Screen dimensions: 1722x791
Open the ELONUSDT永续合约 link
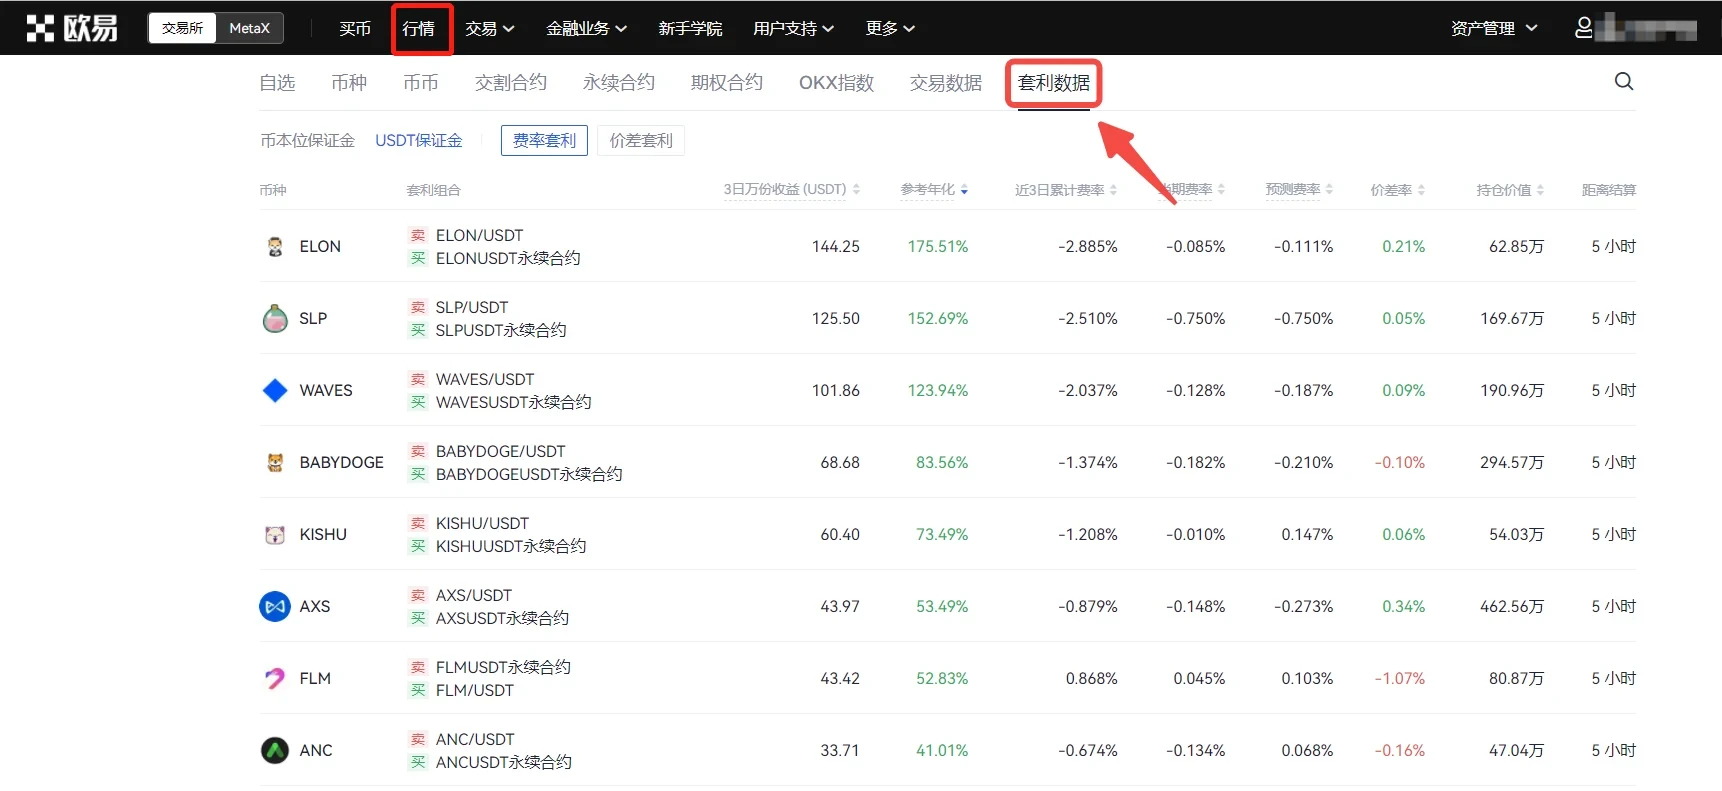tap(507, 259)
